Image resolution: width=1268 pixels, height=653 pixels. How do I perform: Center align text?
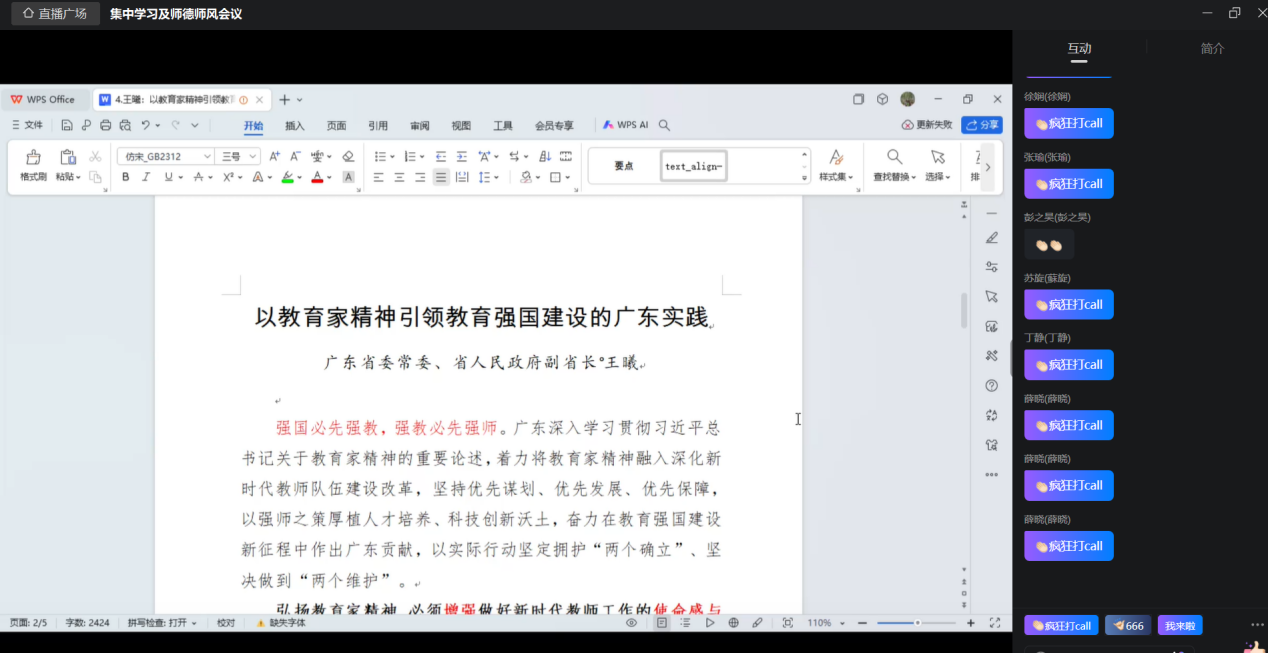399,177
